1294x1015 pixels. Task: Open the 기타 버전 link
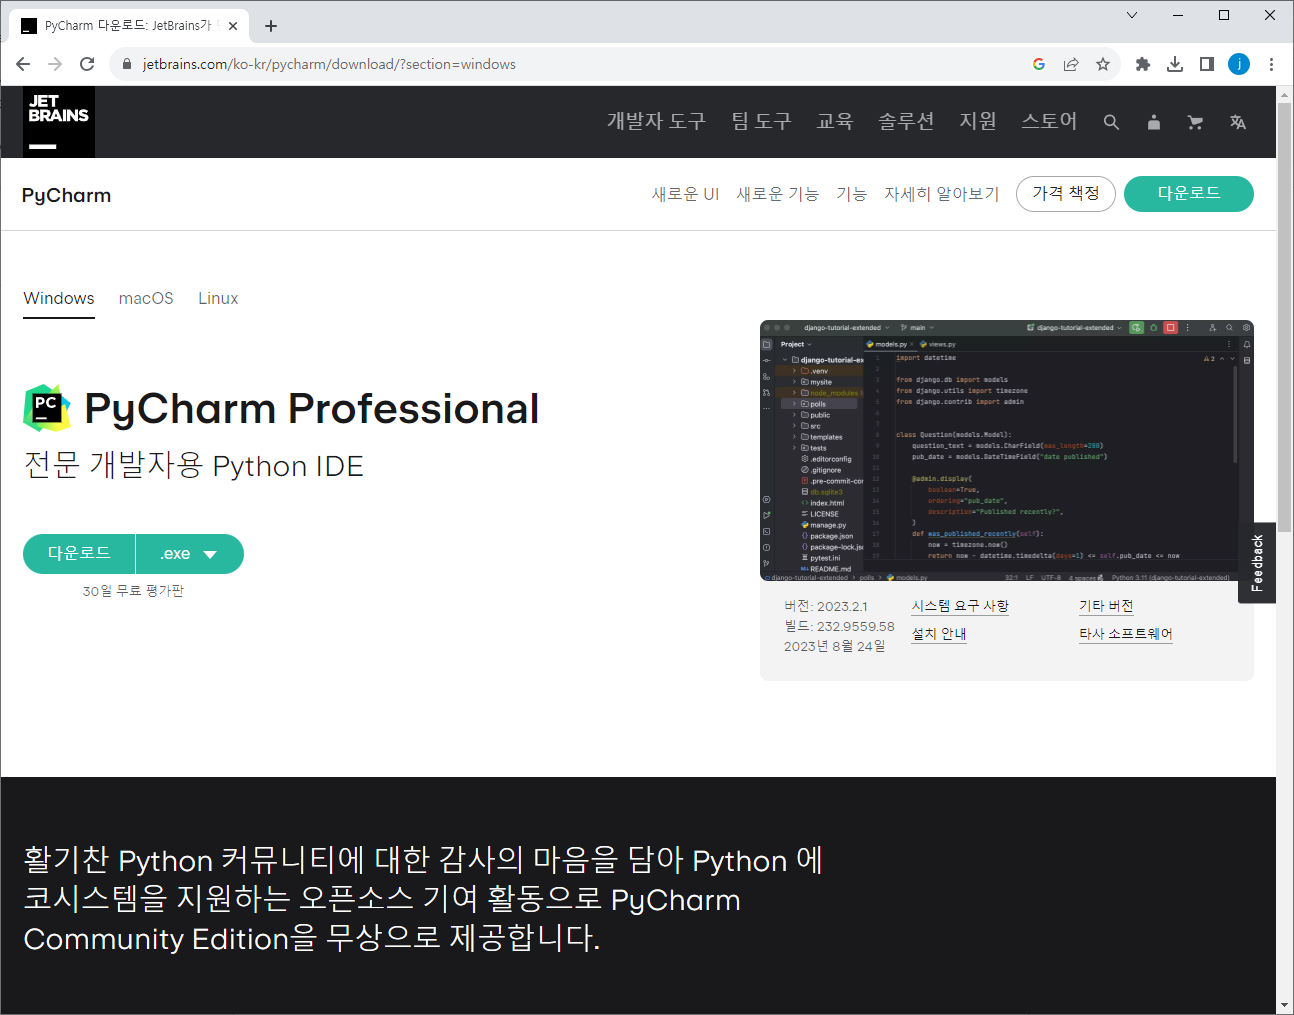pos(1106,606)
